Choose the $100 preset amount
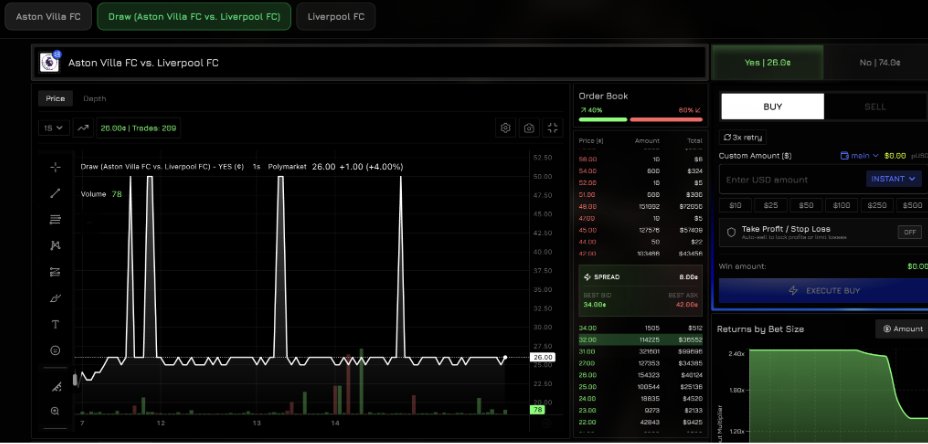 (x=842, y=205)
